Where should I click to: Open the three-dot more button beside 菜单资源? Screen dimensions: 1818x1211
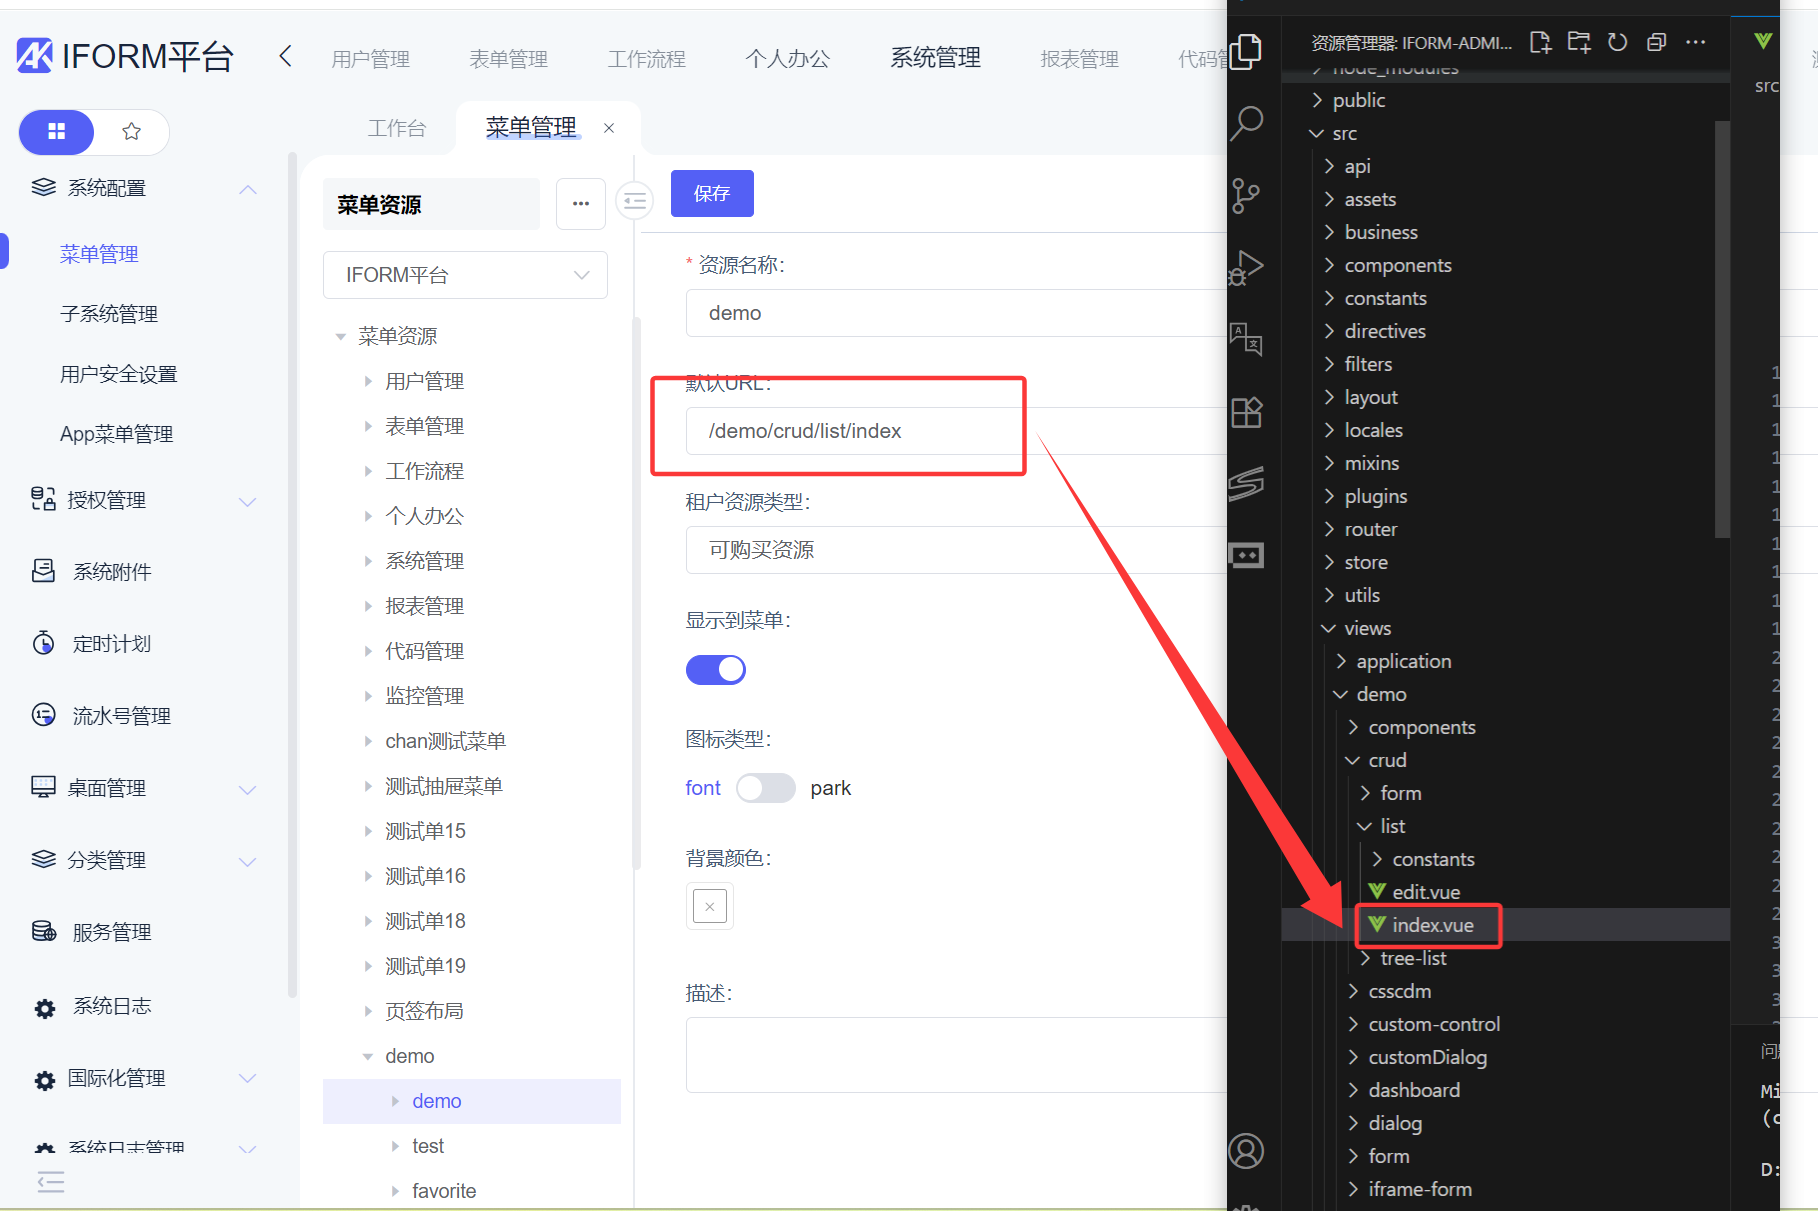point(581,204)
